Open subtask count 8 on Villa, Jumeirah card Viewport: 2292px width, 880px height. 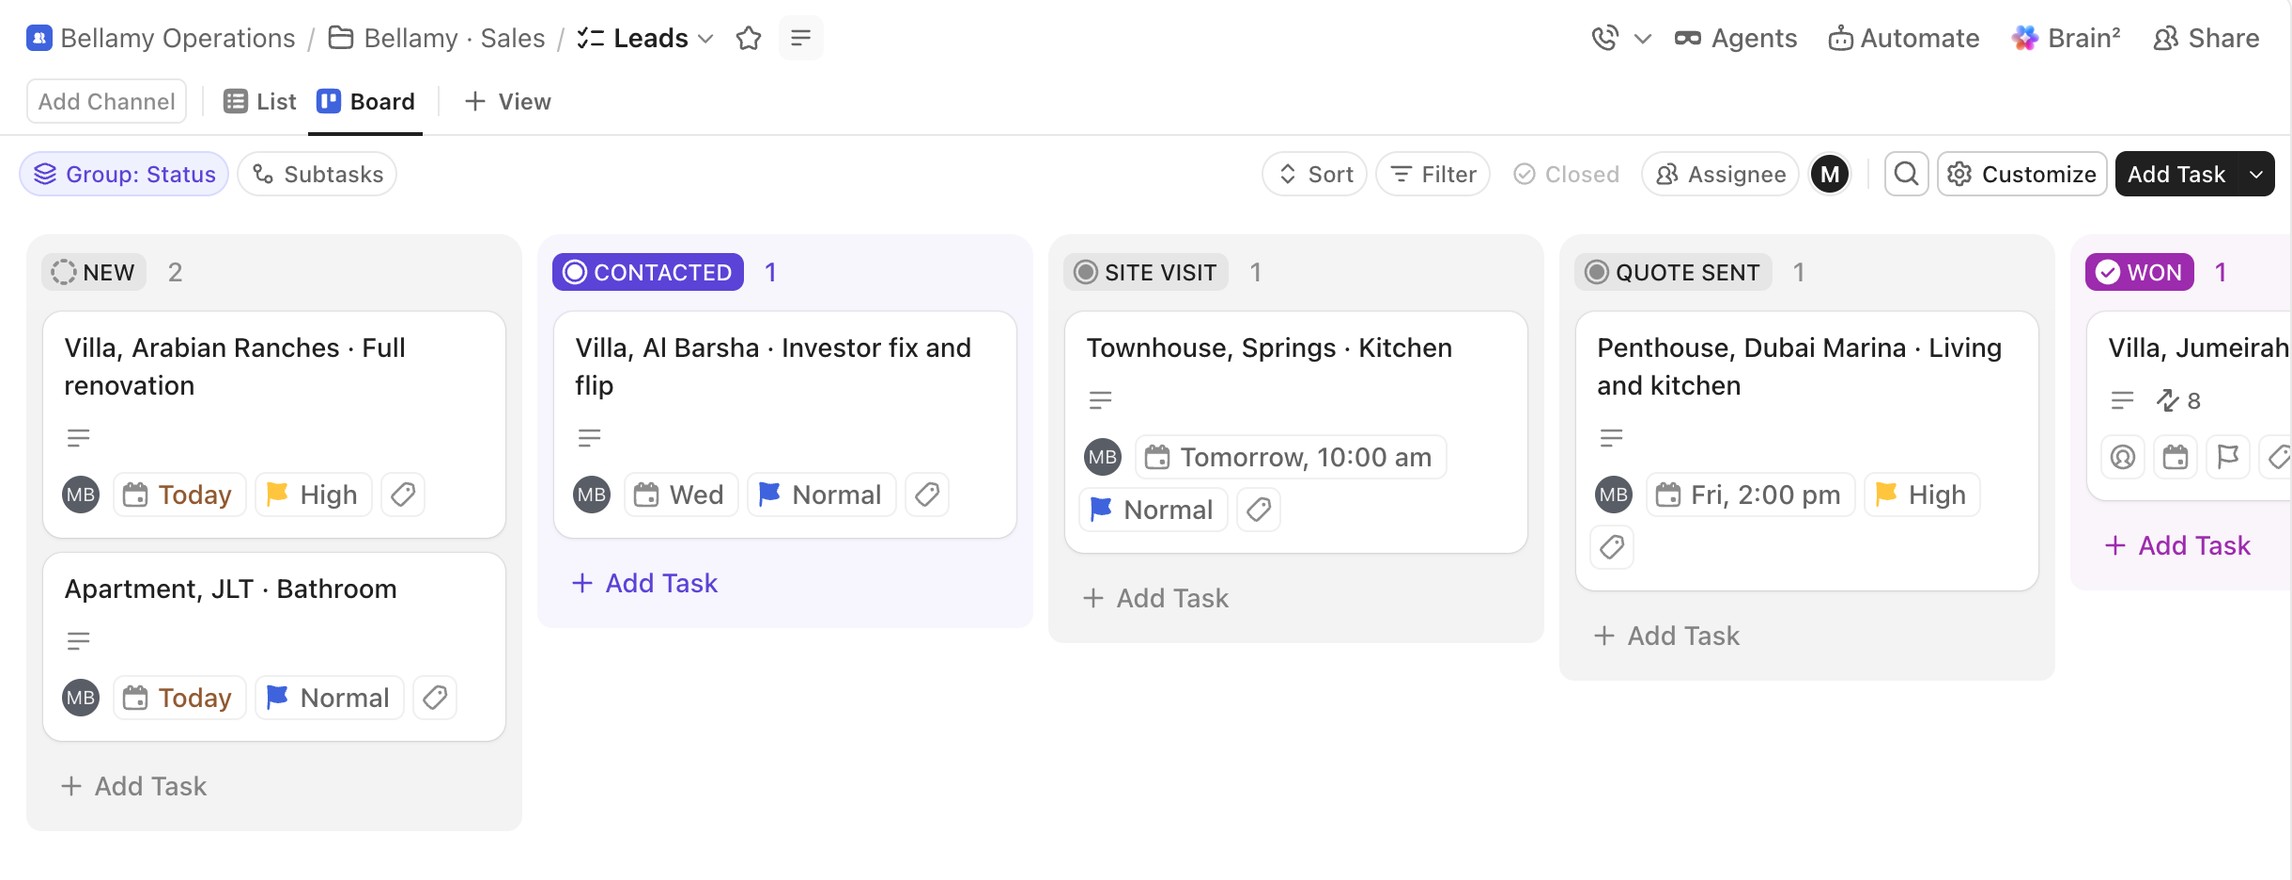click(2179, 401)
